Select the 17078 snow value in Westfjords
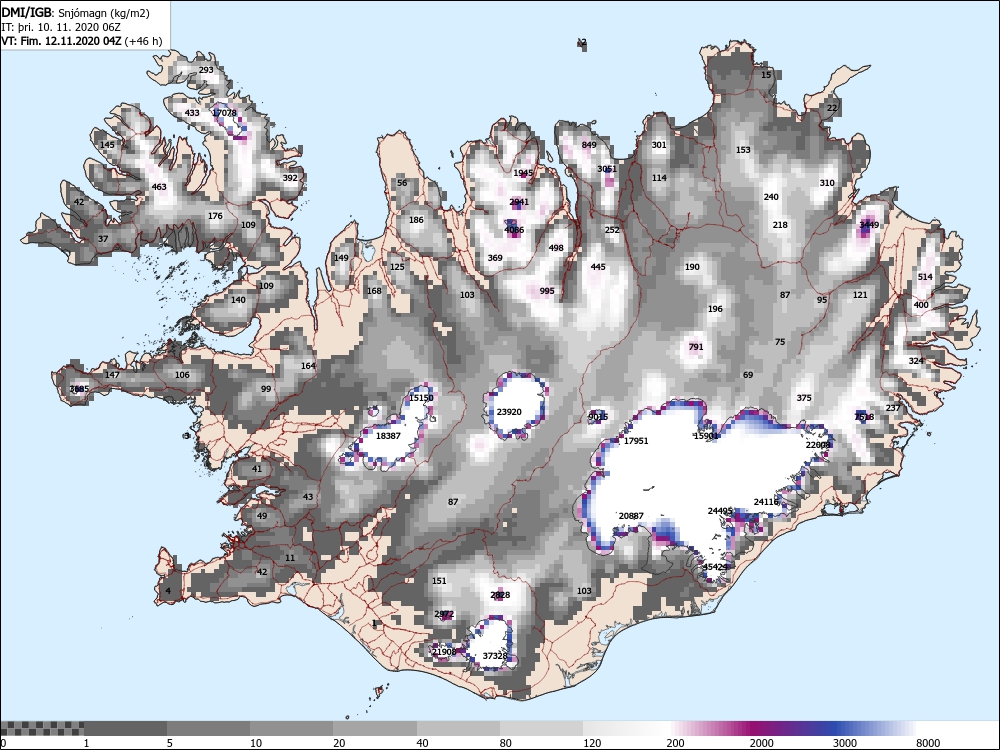 point(224,113)
